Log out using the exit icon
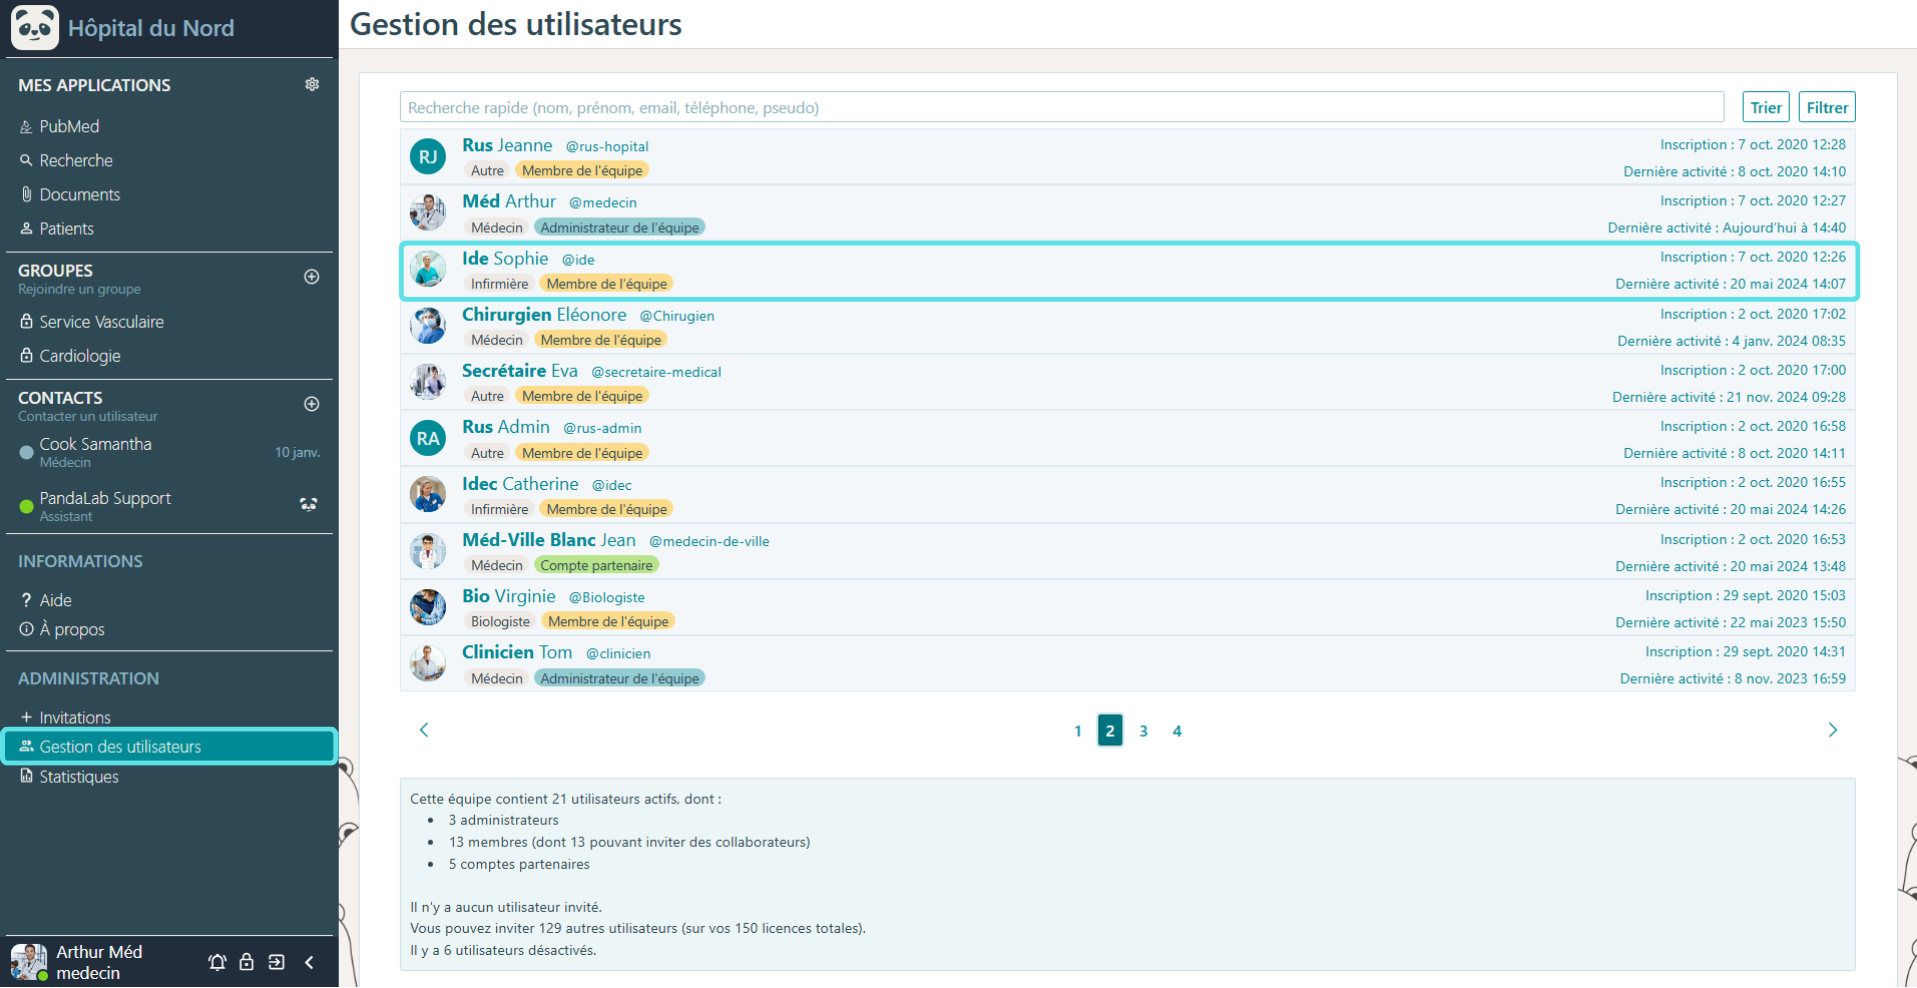This screenshot has width=1917, height=988. [x=277, y=962]
